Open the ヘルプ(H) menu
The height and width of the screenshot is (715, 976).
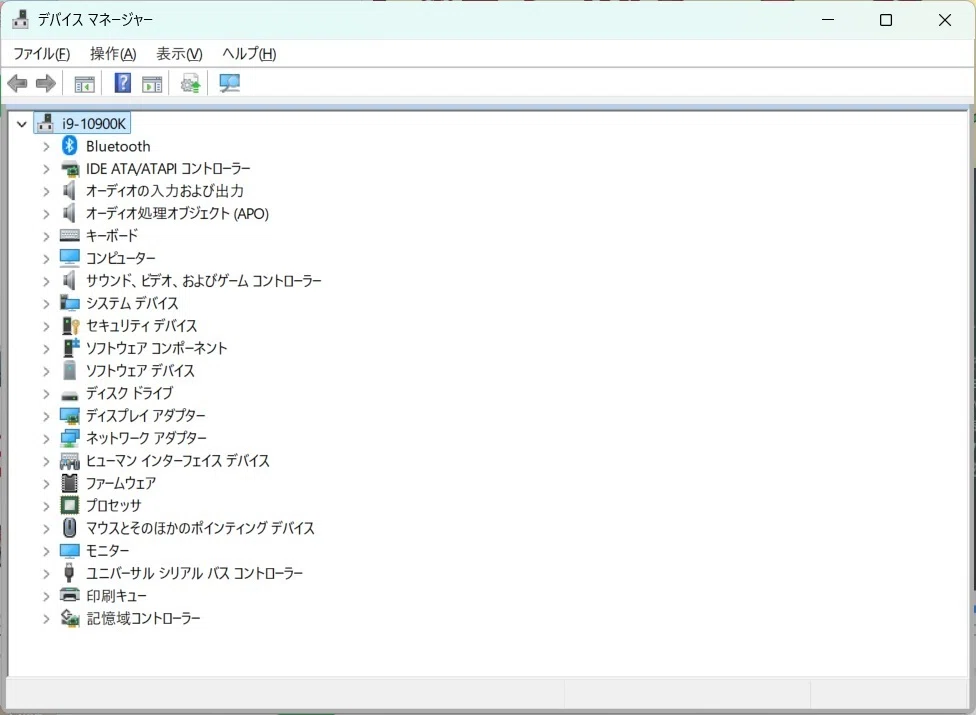[x=250, y=54]
